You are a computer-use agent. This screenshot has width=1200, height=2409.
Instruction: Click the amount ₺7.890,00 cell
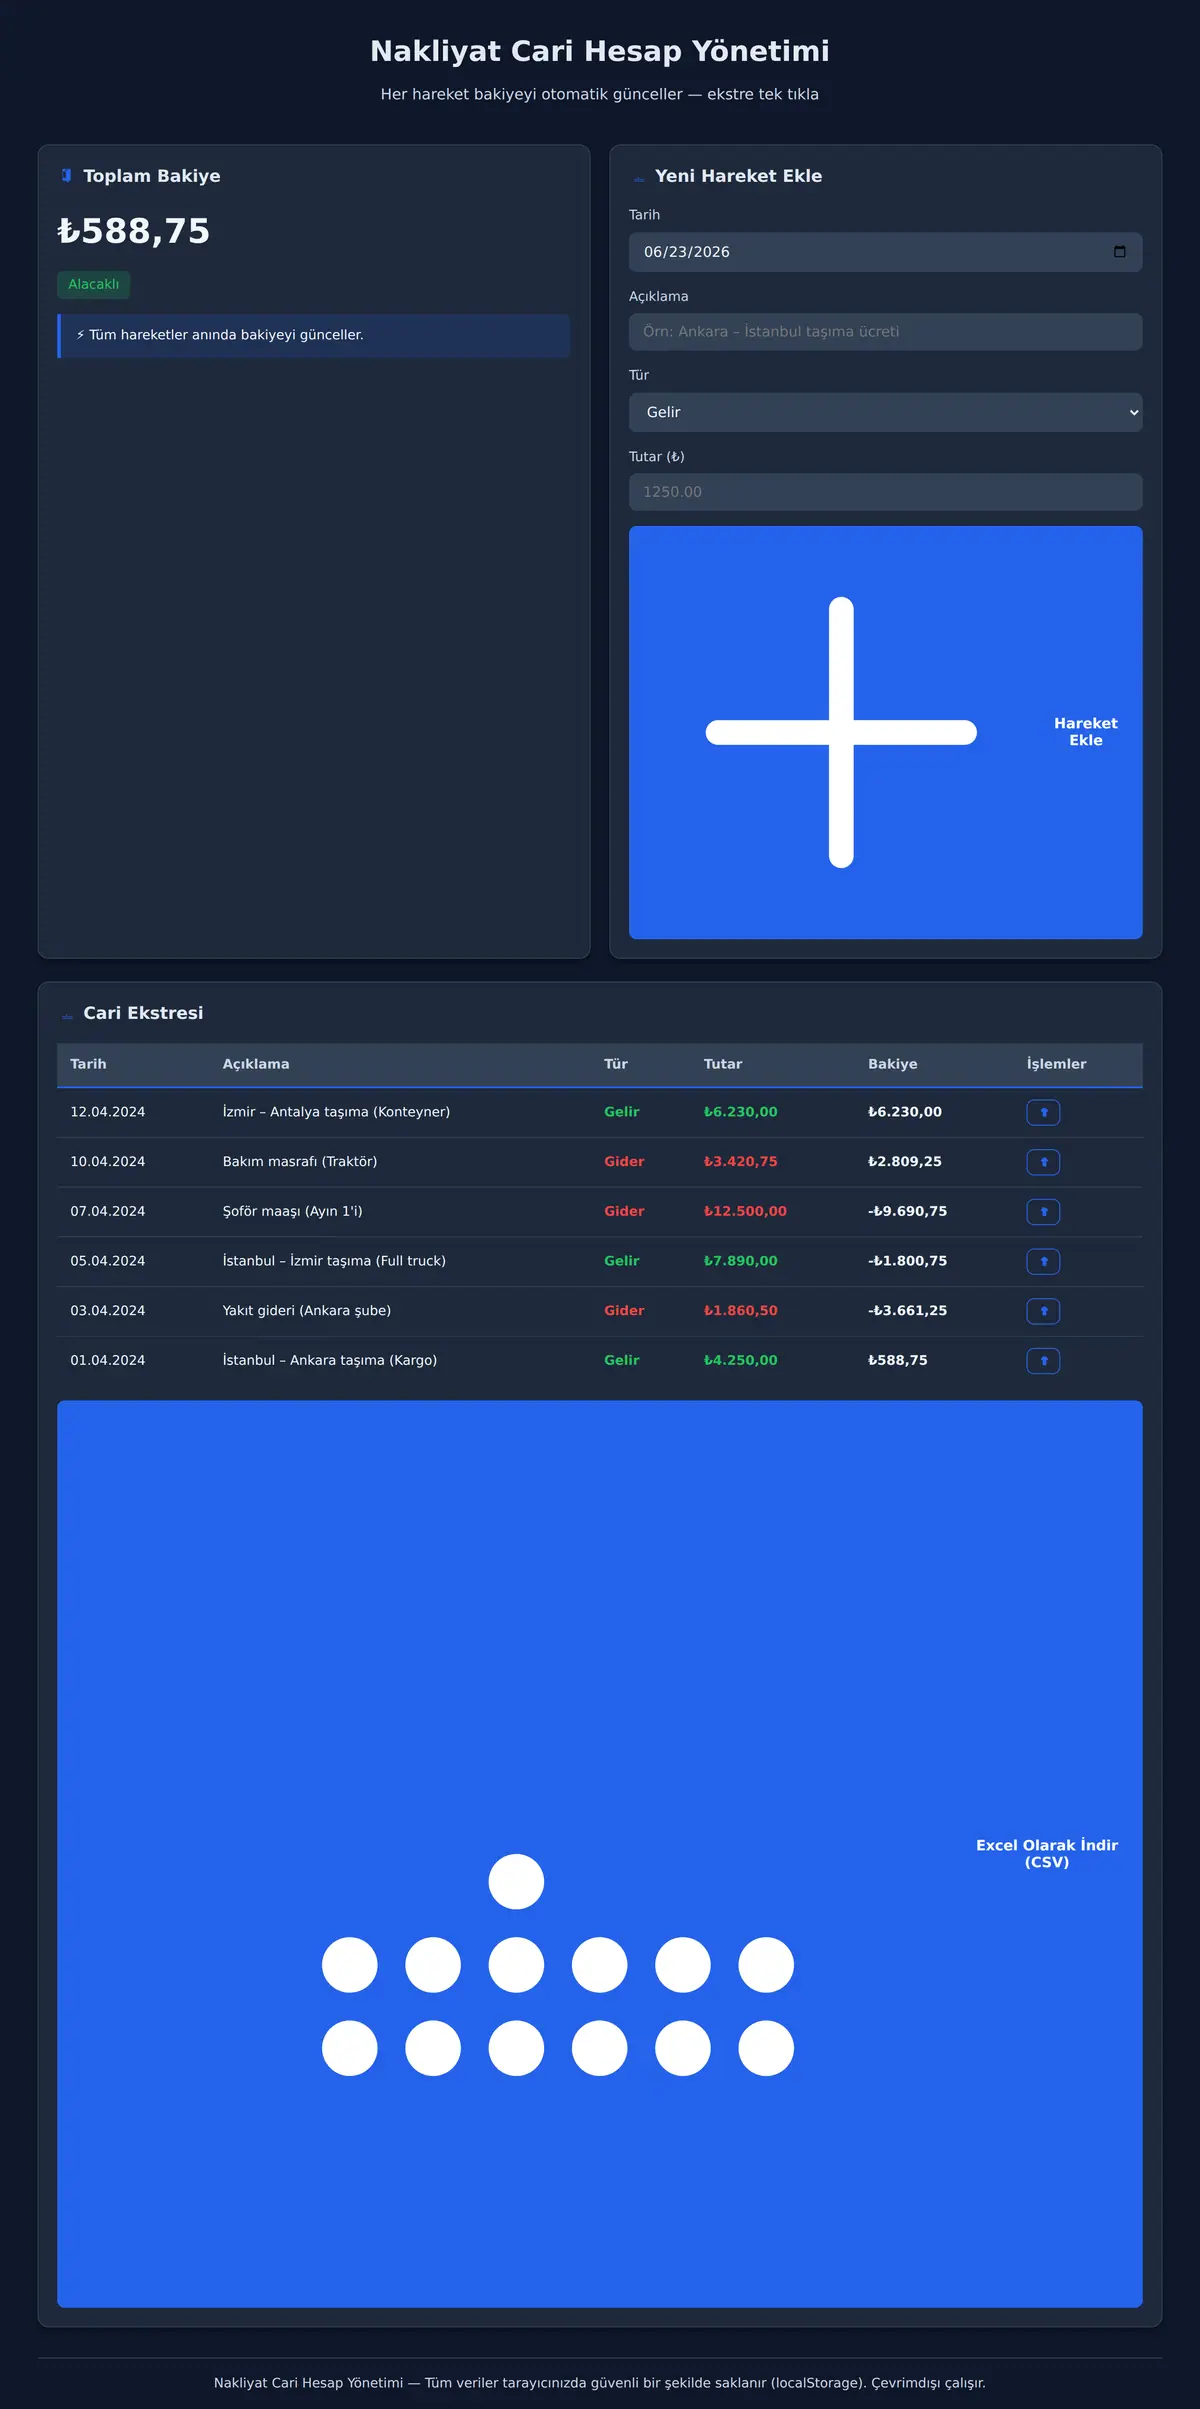pos(740,1261)
